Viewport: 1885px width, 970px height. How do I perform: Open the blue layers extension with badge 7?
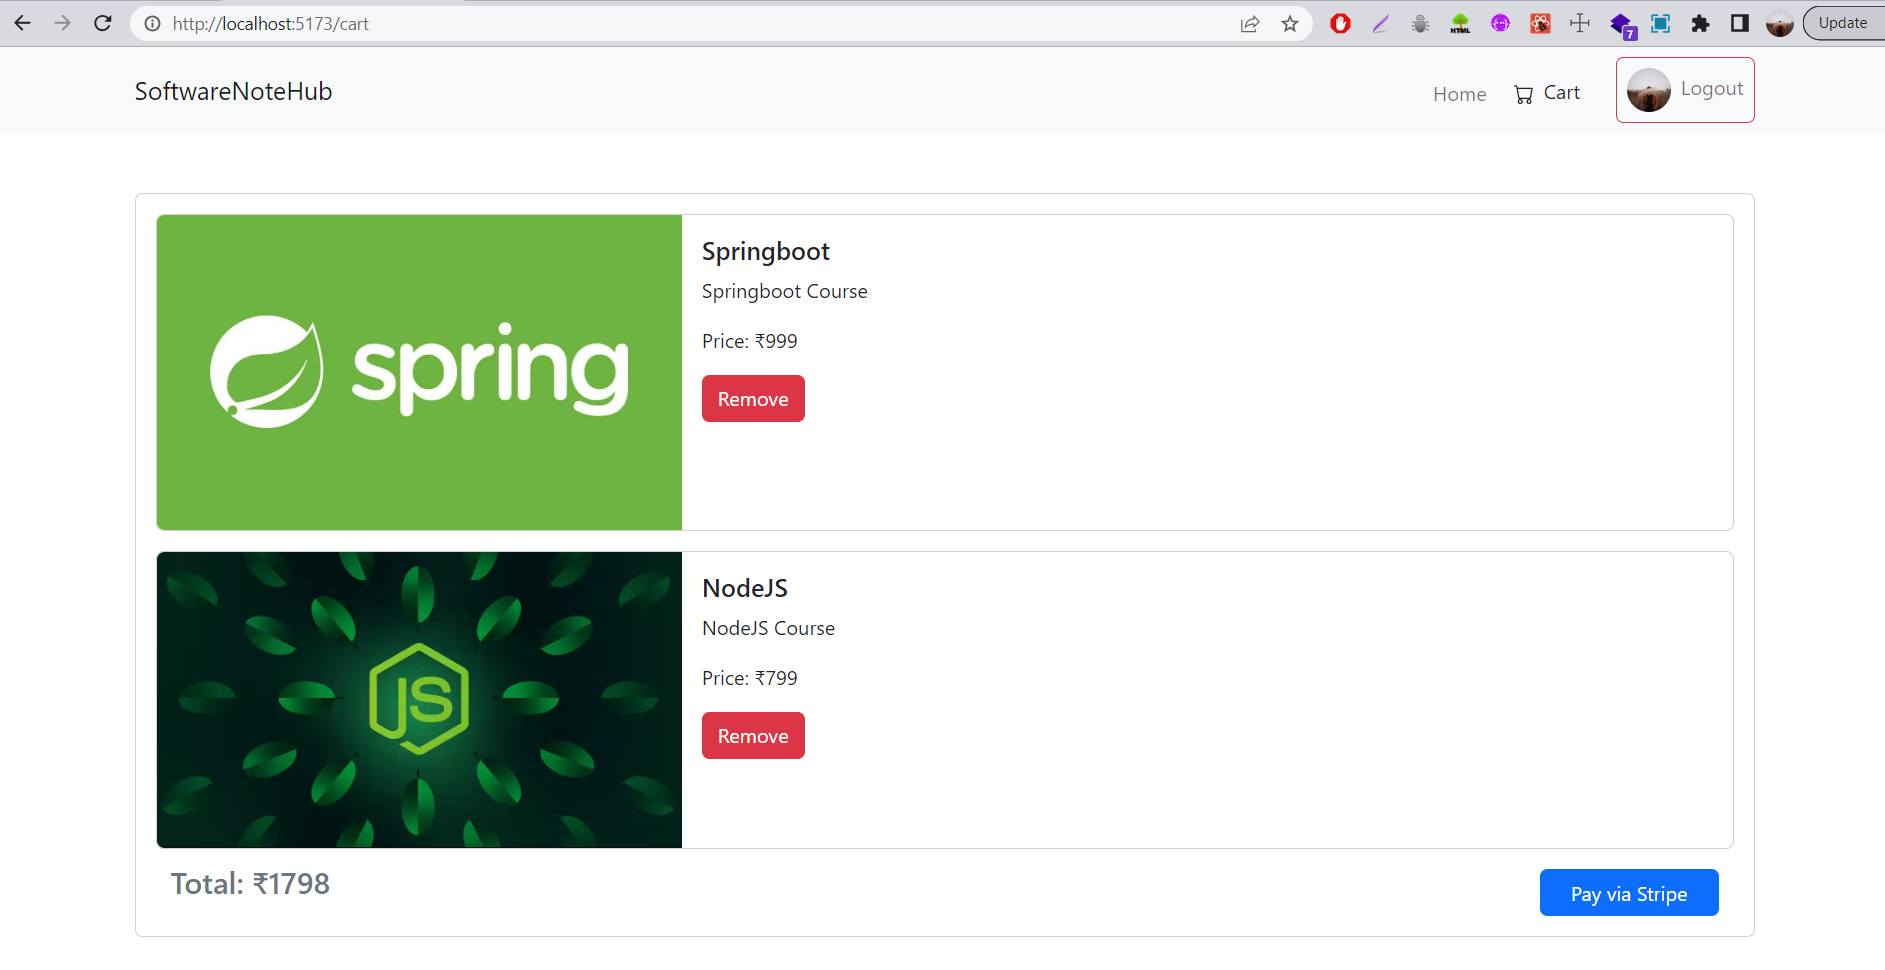1622,25
